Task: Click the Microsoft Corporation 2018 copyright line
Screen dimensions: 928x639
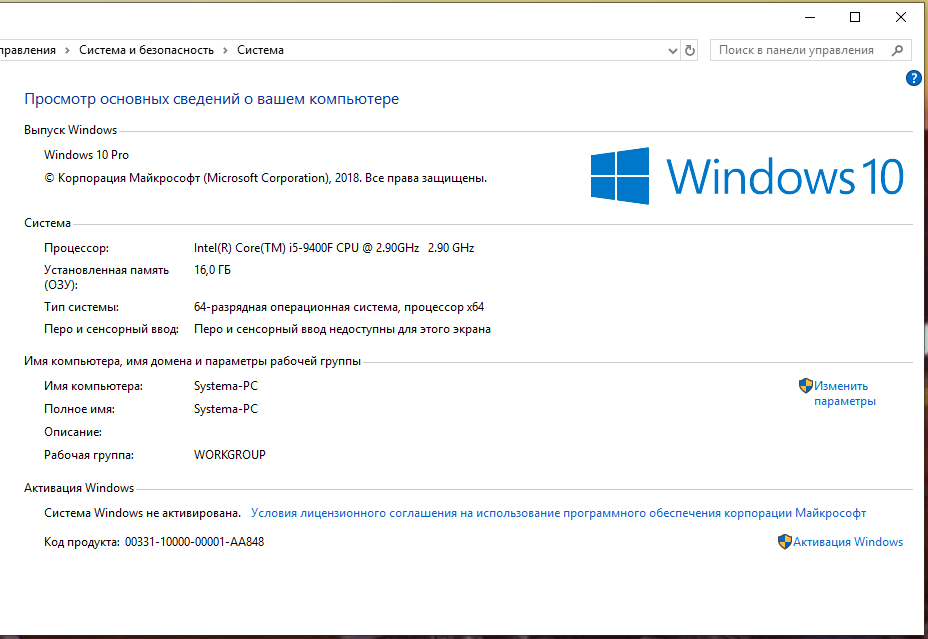Action: click(x=266, y=178)
